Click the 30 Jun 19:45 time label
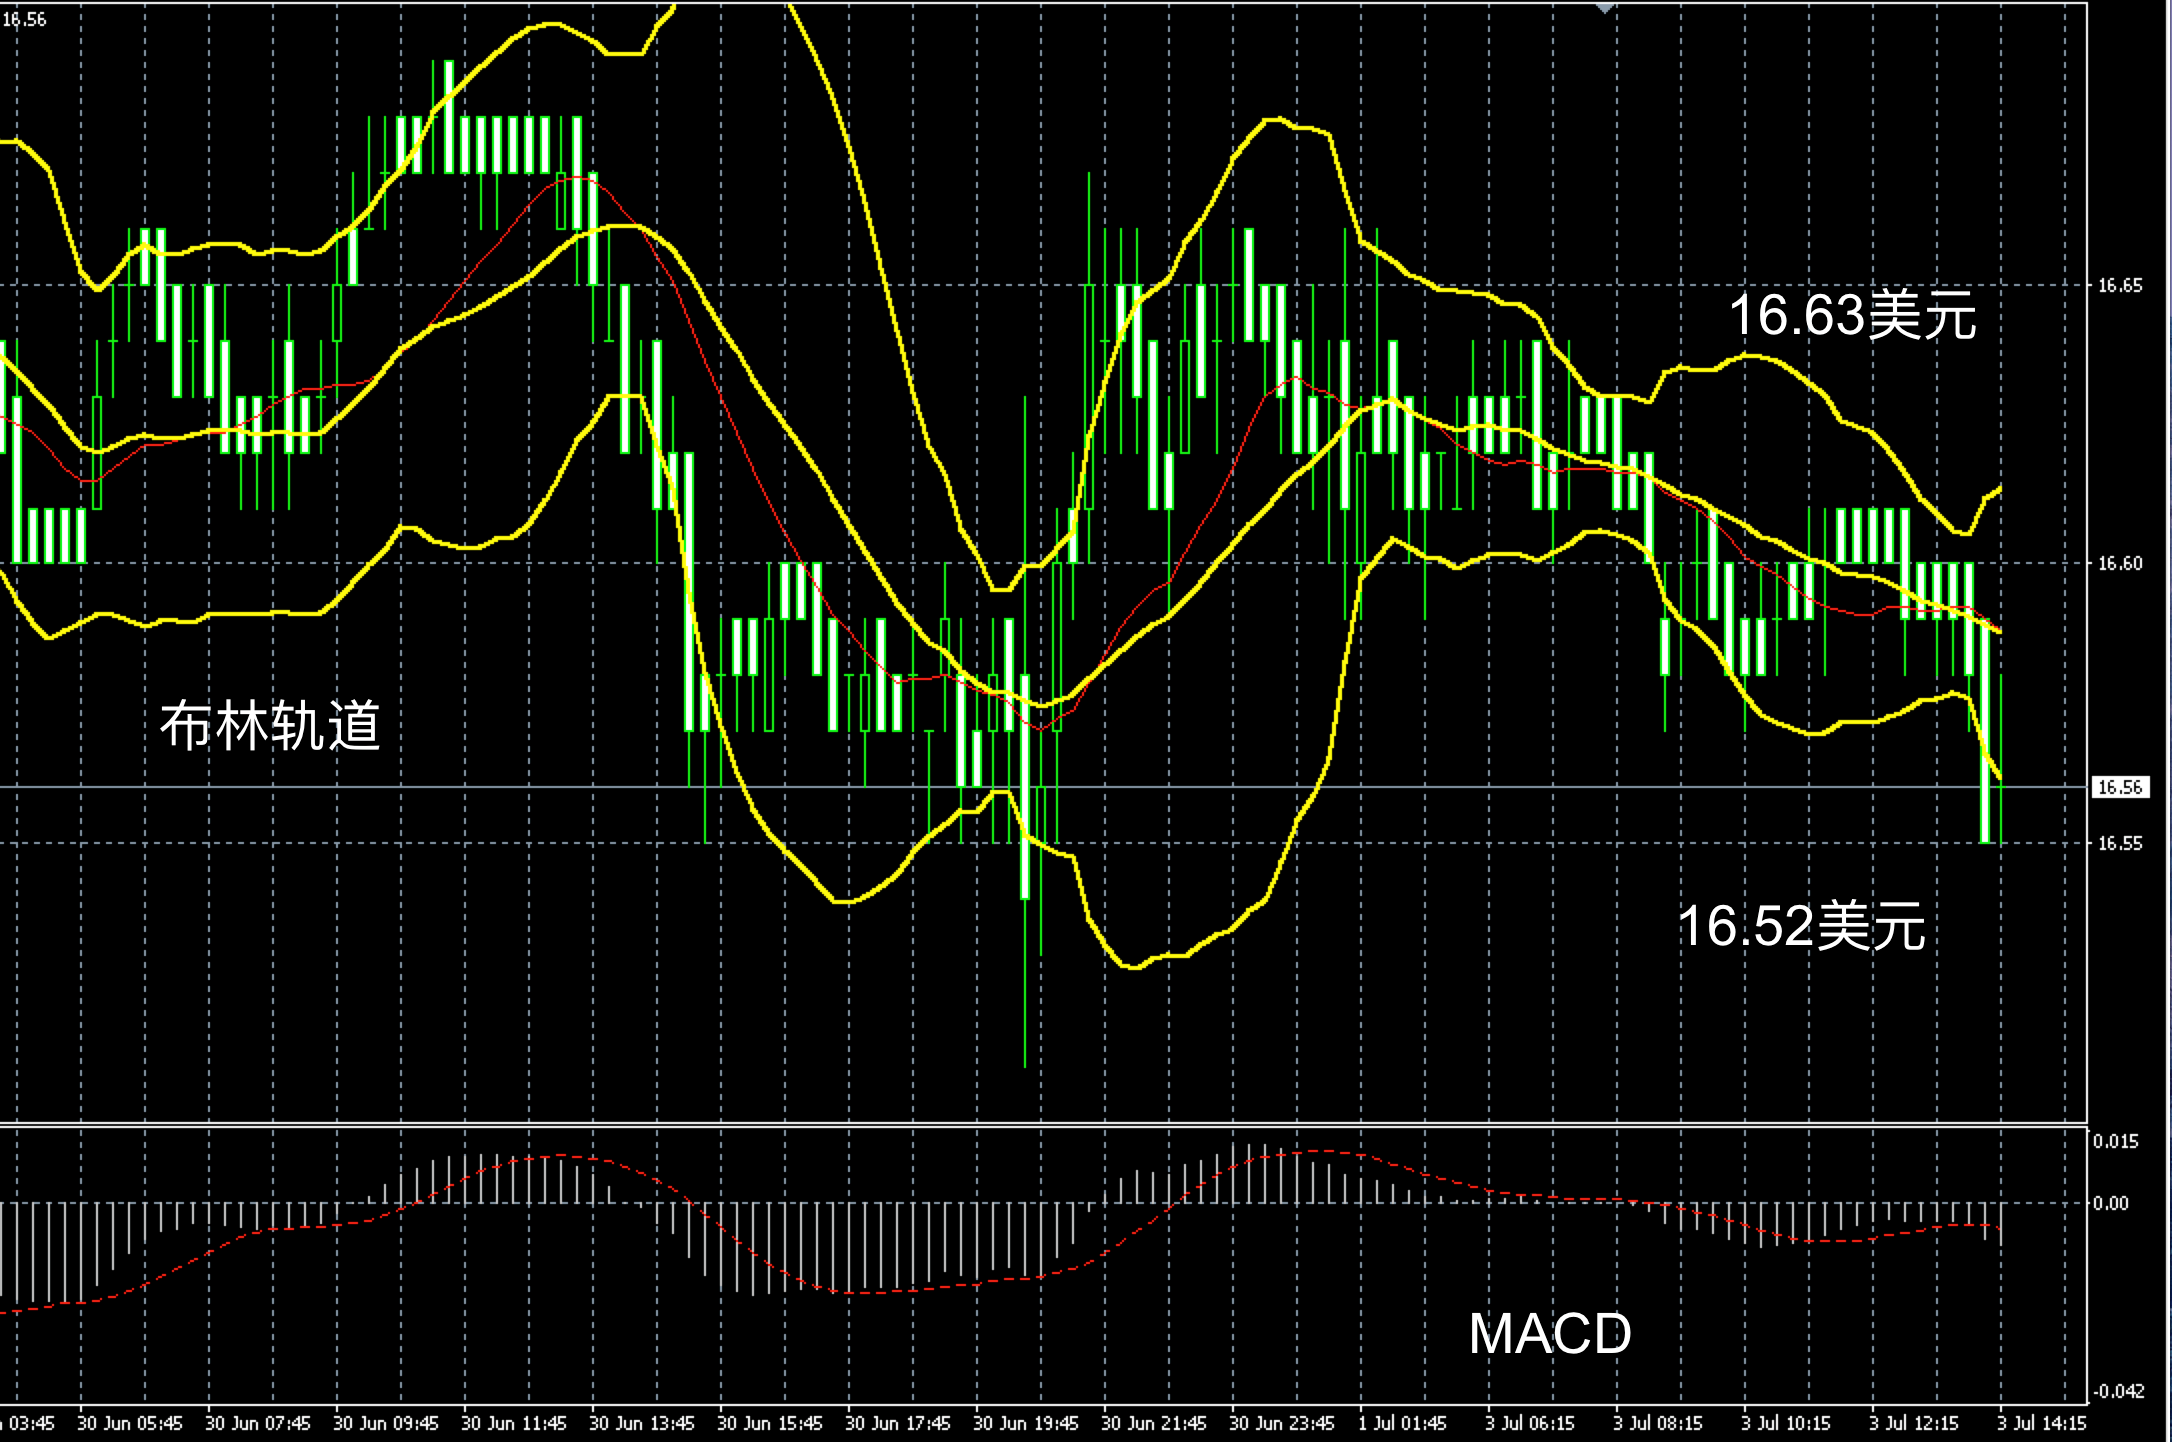This screenshot has height=1442, width=2172. [1026, 1423]
